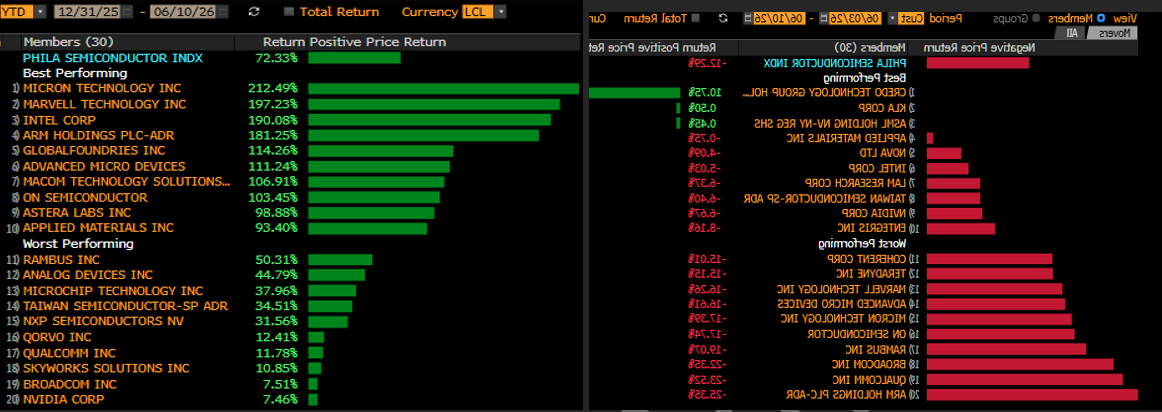The image size is (1162, 412).
Task: Switch to the All tab
Action: 1072,33
